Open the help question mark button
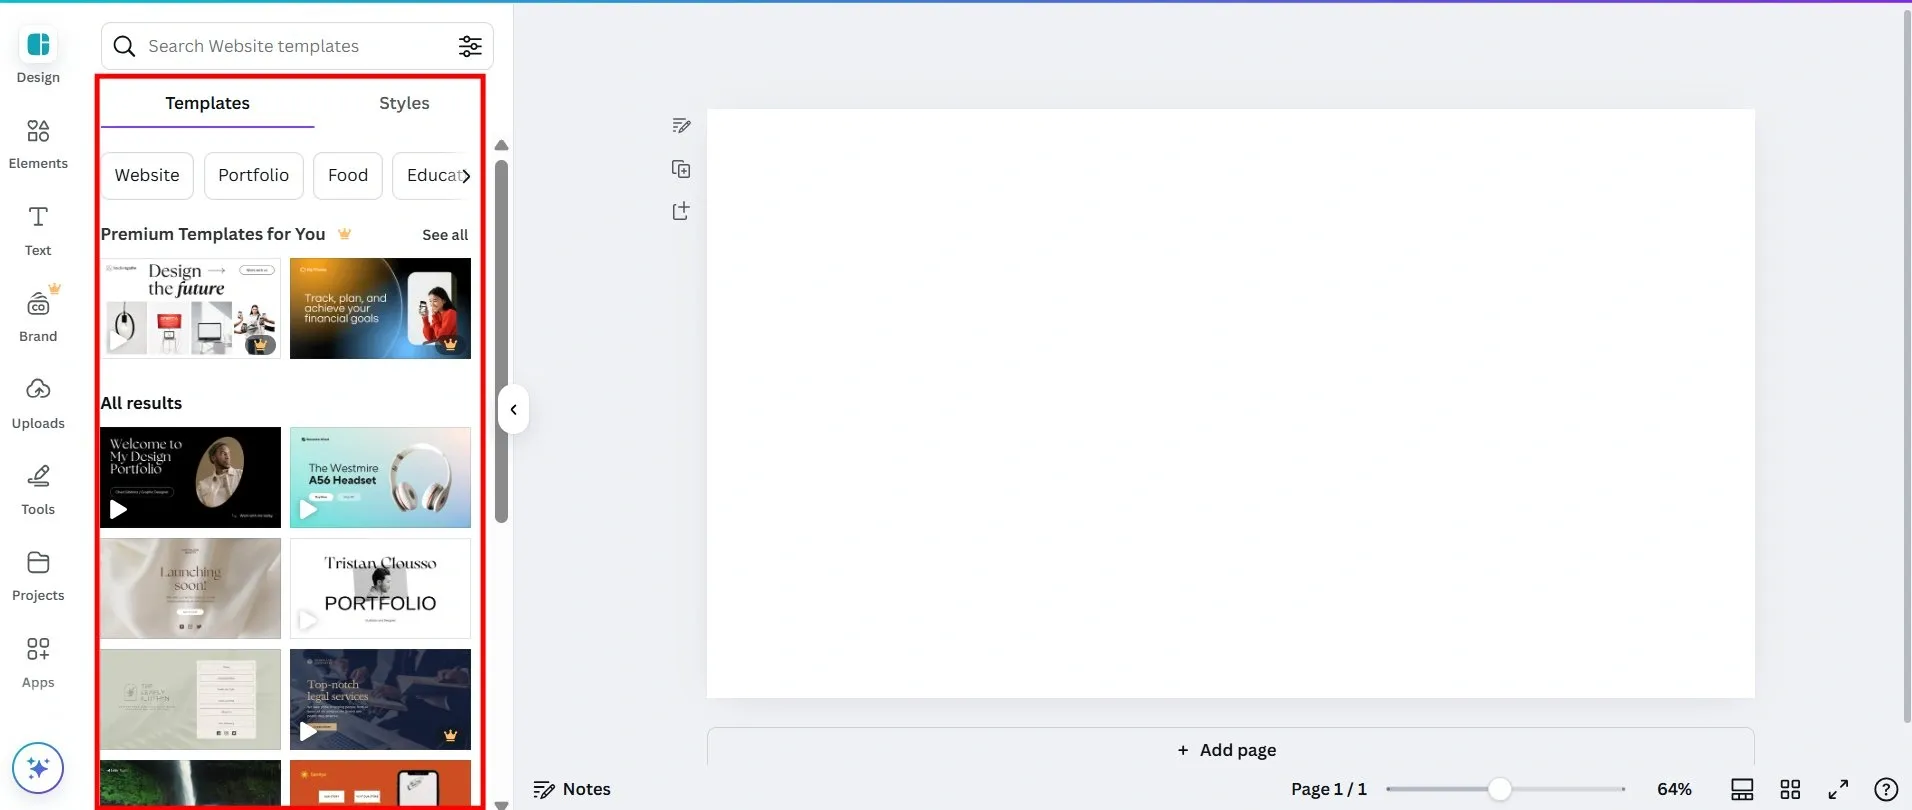 click(x=1886, y=789)
